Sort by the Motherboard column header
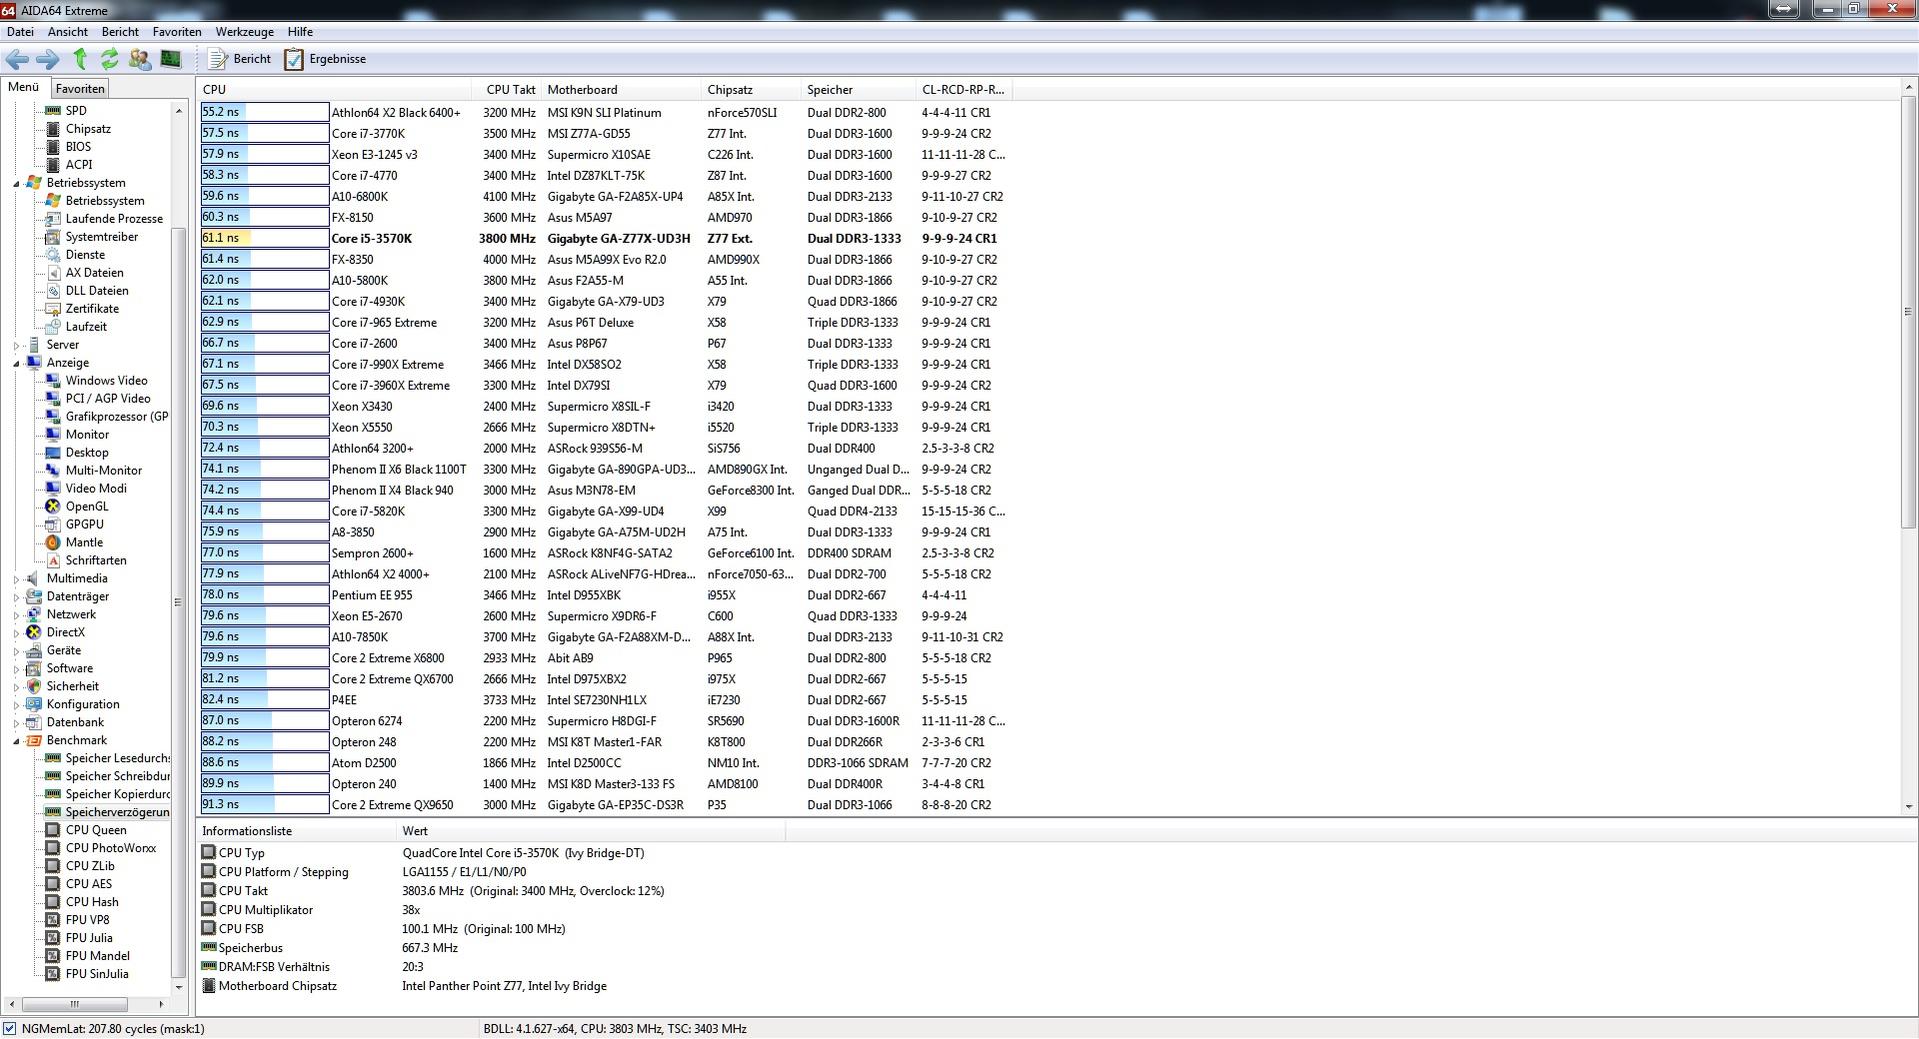 pos(620,90)
